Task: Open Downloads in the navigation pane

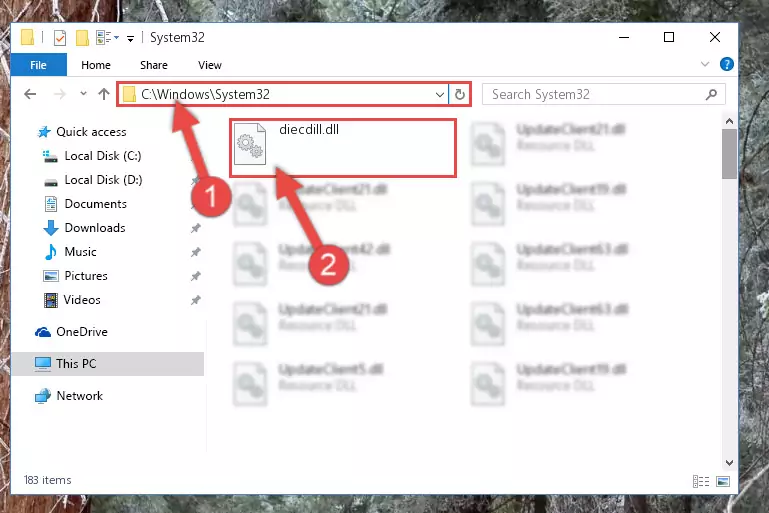Action: pos(95,228)
